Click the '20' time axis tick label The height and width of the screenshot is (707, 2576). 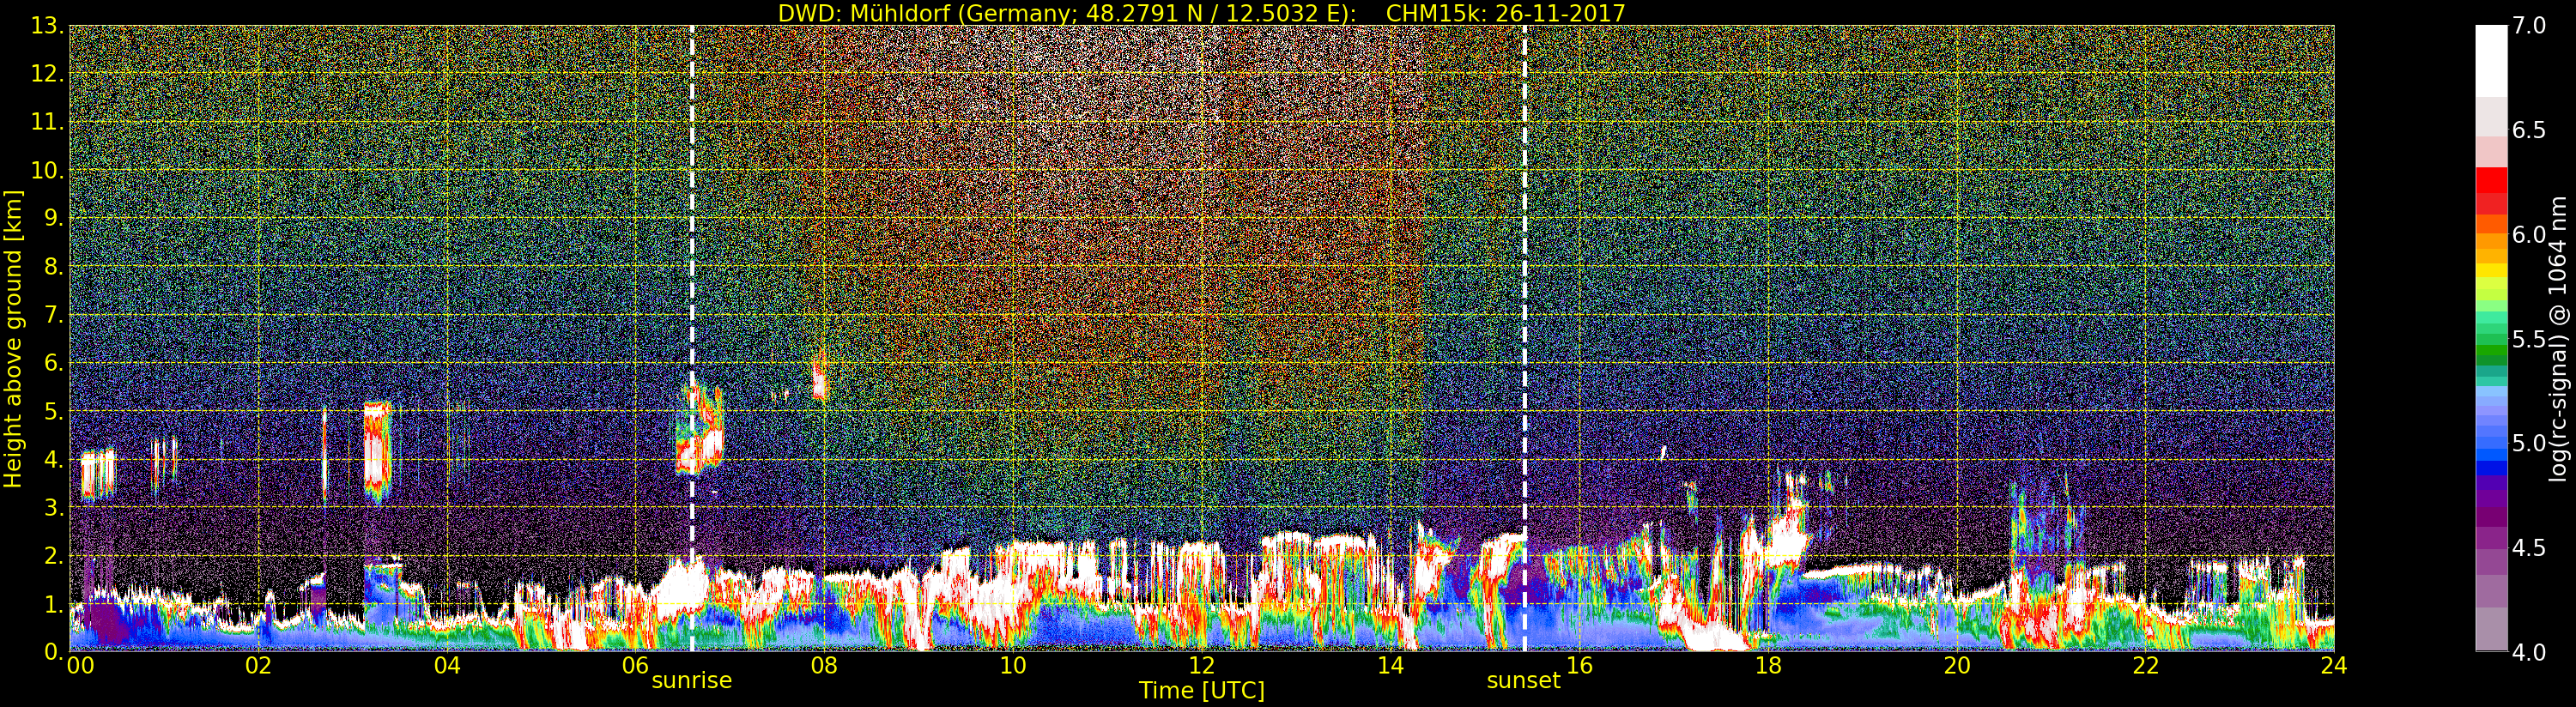point(1957,665)
